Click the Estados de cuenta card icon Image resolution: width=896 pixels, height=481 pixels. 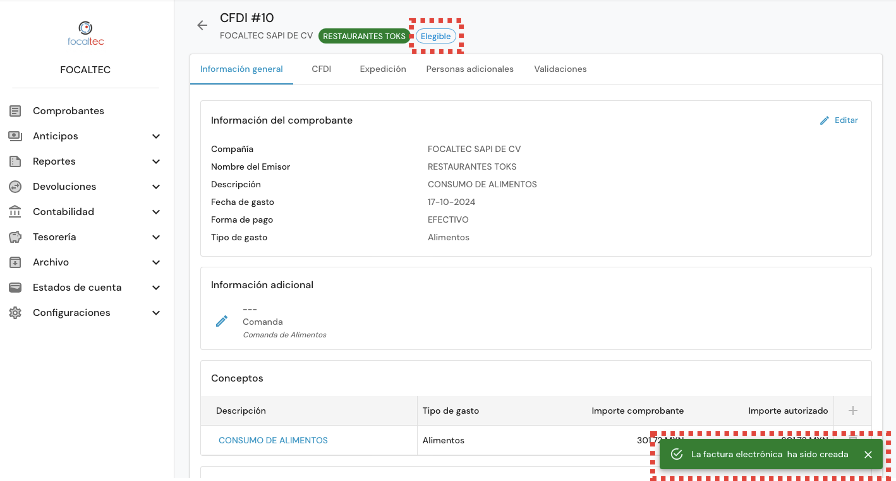[15, 287]
